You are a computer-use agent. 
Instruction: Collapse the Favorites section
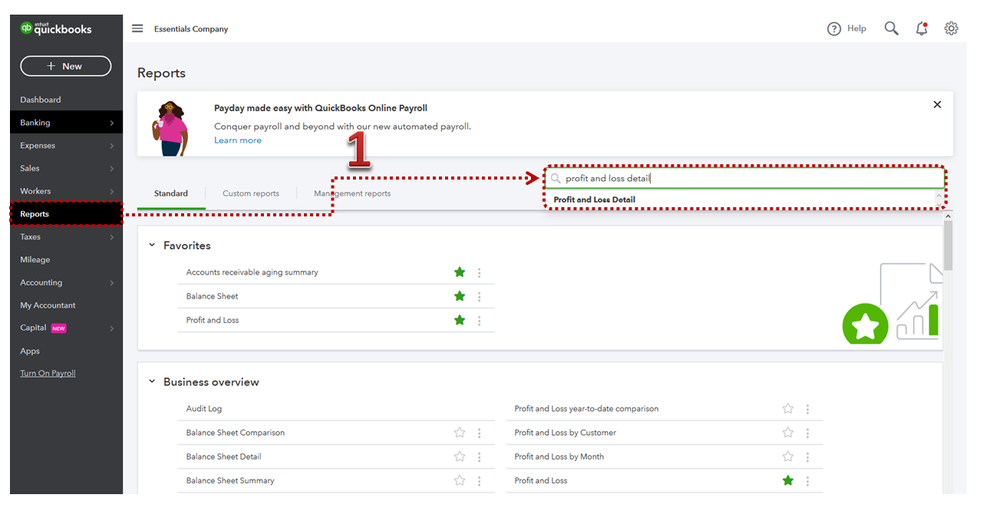pos(152,245)
